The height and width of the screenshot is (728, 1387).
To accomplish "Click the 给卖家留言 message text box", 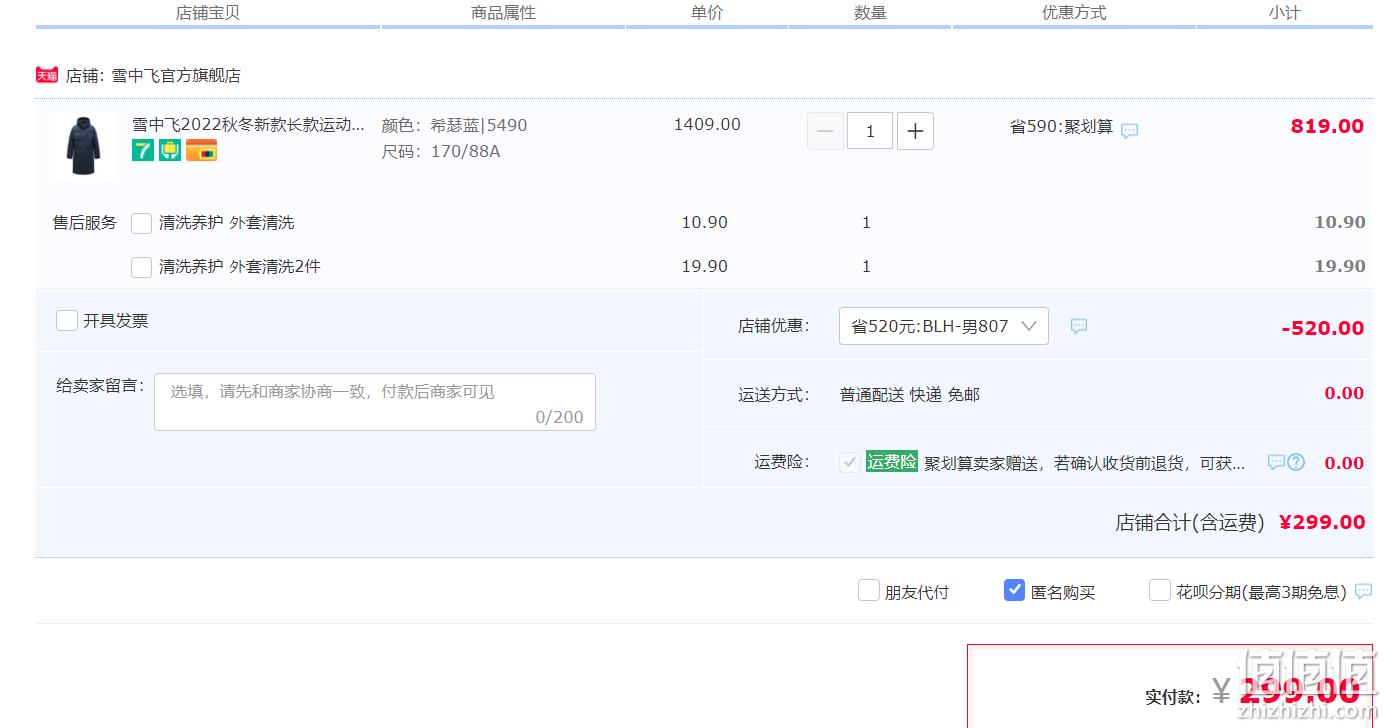I will (375, 402).
